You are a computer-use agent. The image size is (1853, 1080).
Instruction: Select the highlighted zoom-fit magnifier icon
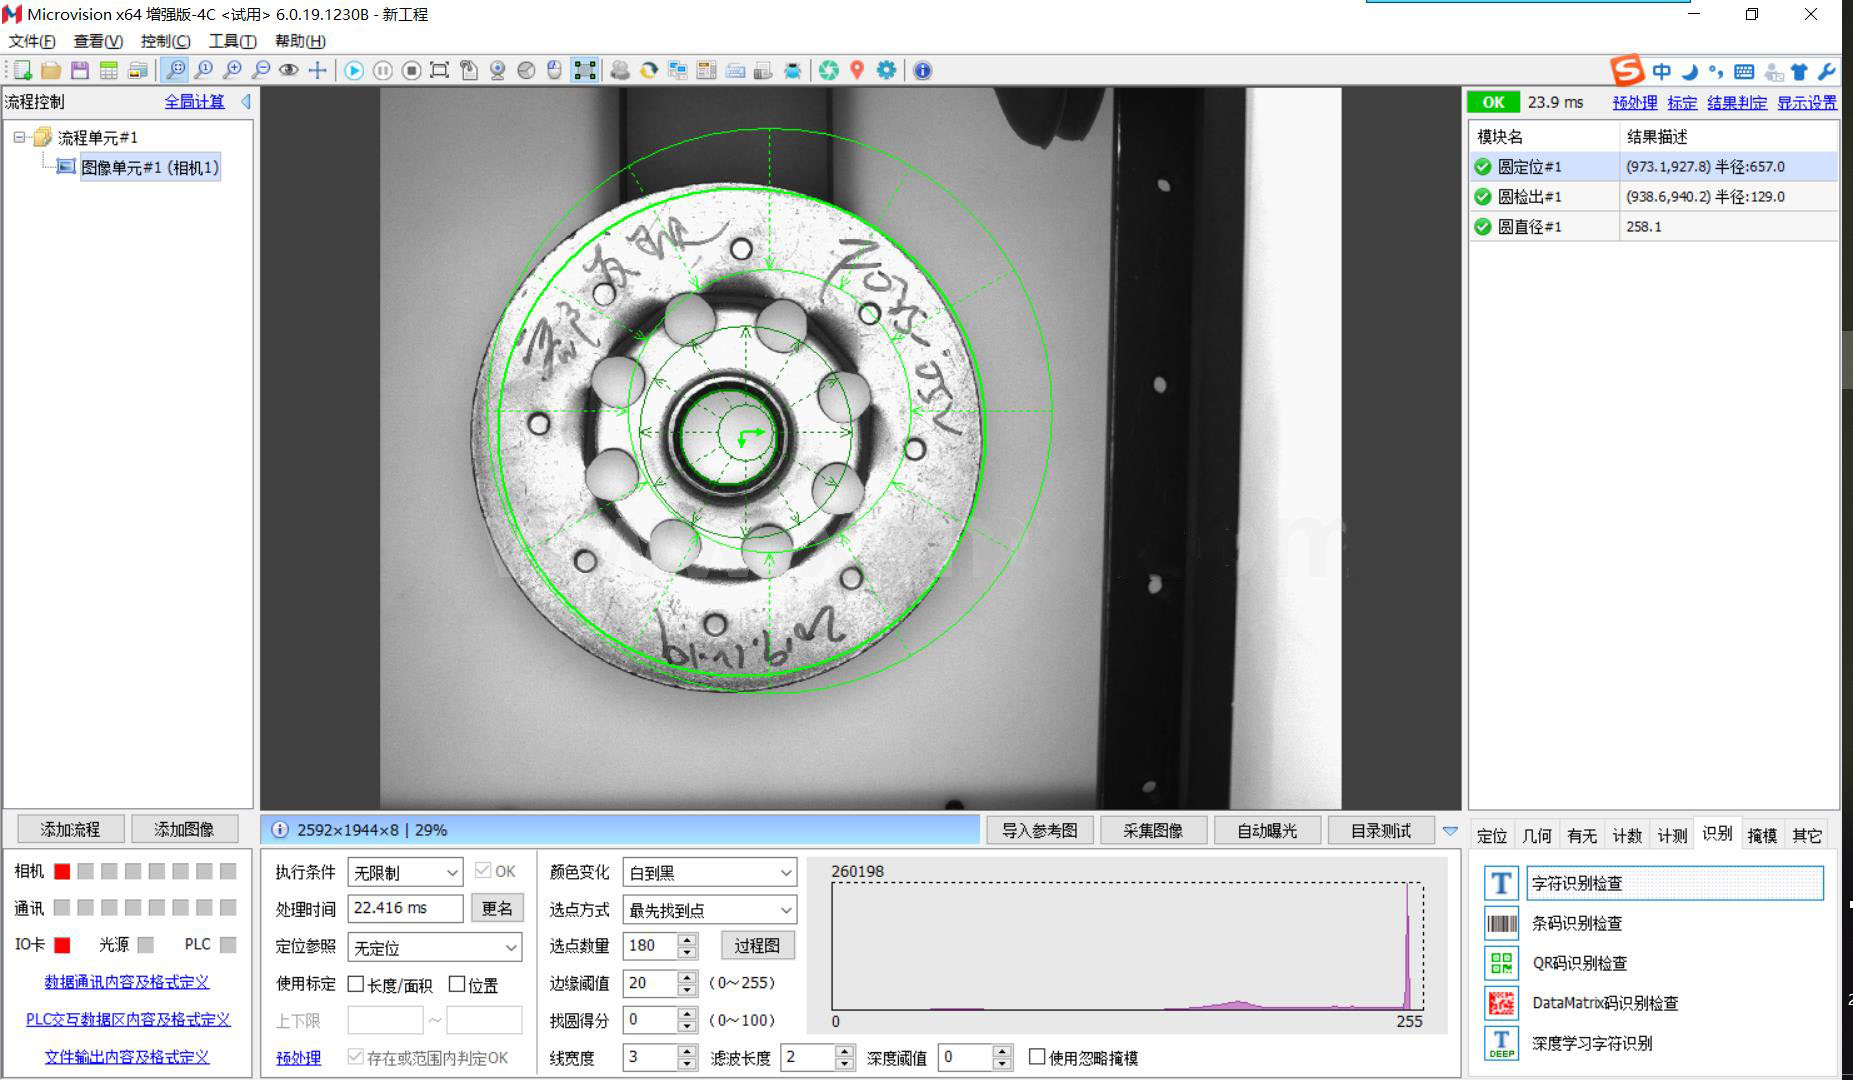pyautogui.click(x=175, y=70)
